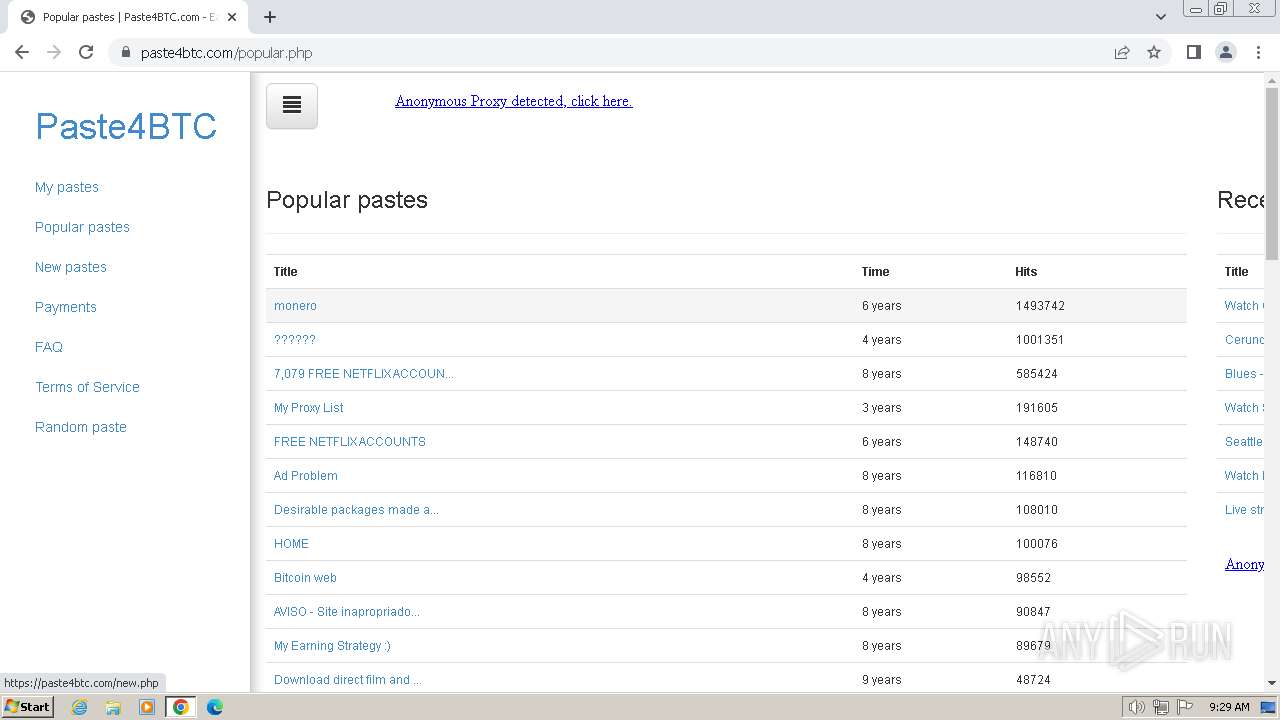1280x720 pixels.
Task: Open Terms of Service
Action: [x=87, y=387]
